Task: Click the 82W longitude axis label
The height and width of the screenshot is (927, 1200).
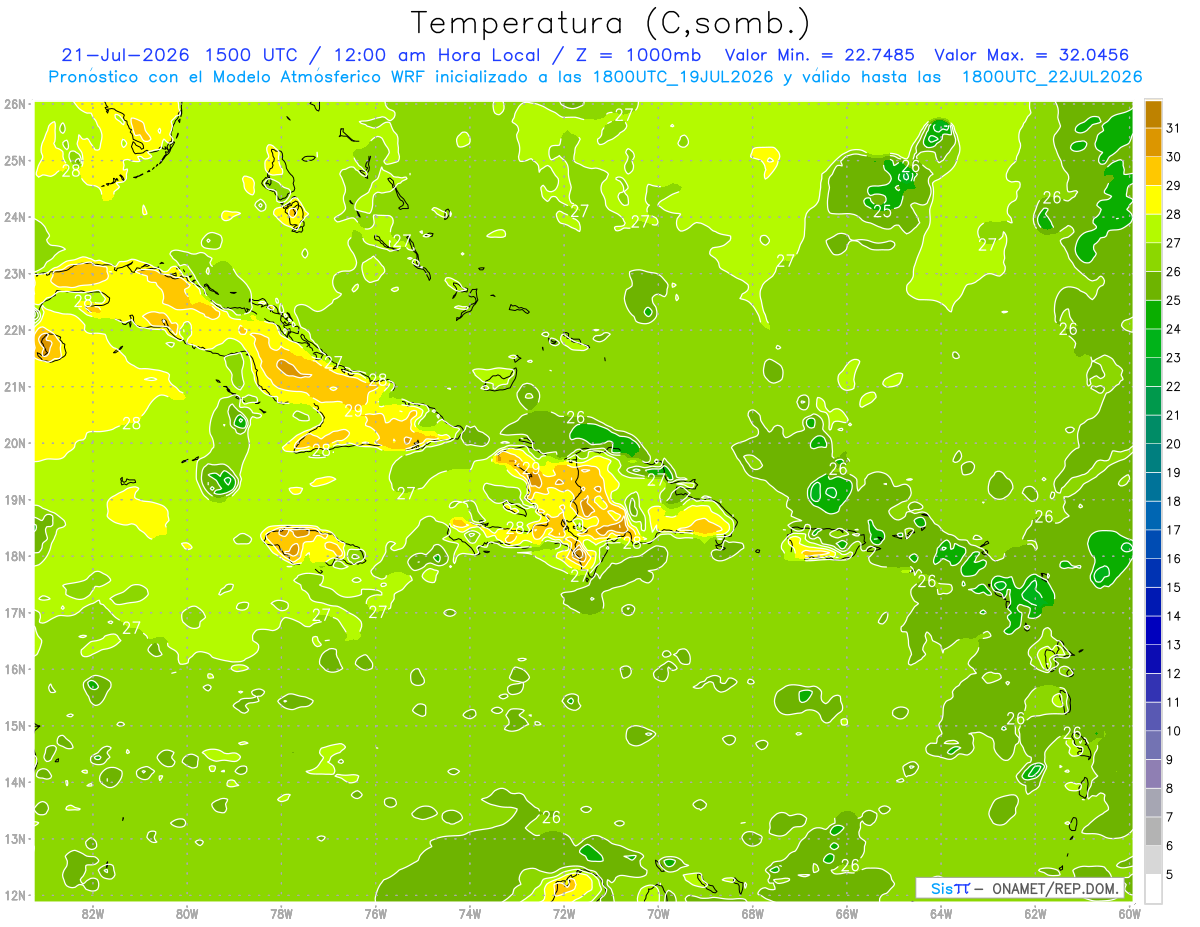Action: 93,913
